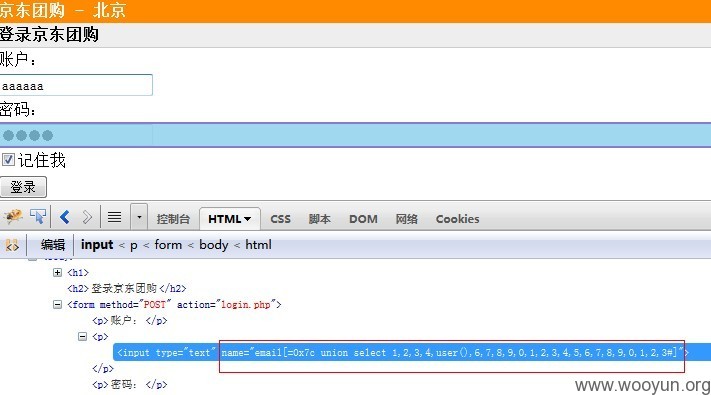
Task: Select the input breadcrumb
Action: click(x=97, y=245)
